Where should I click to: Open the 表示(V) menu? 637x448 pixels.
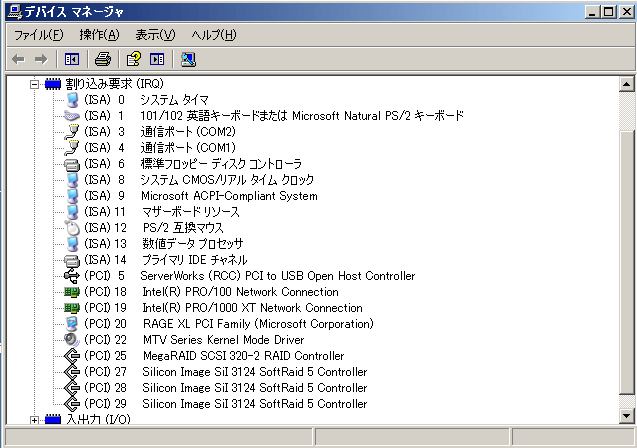(x=156, y=35)
